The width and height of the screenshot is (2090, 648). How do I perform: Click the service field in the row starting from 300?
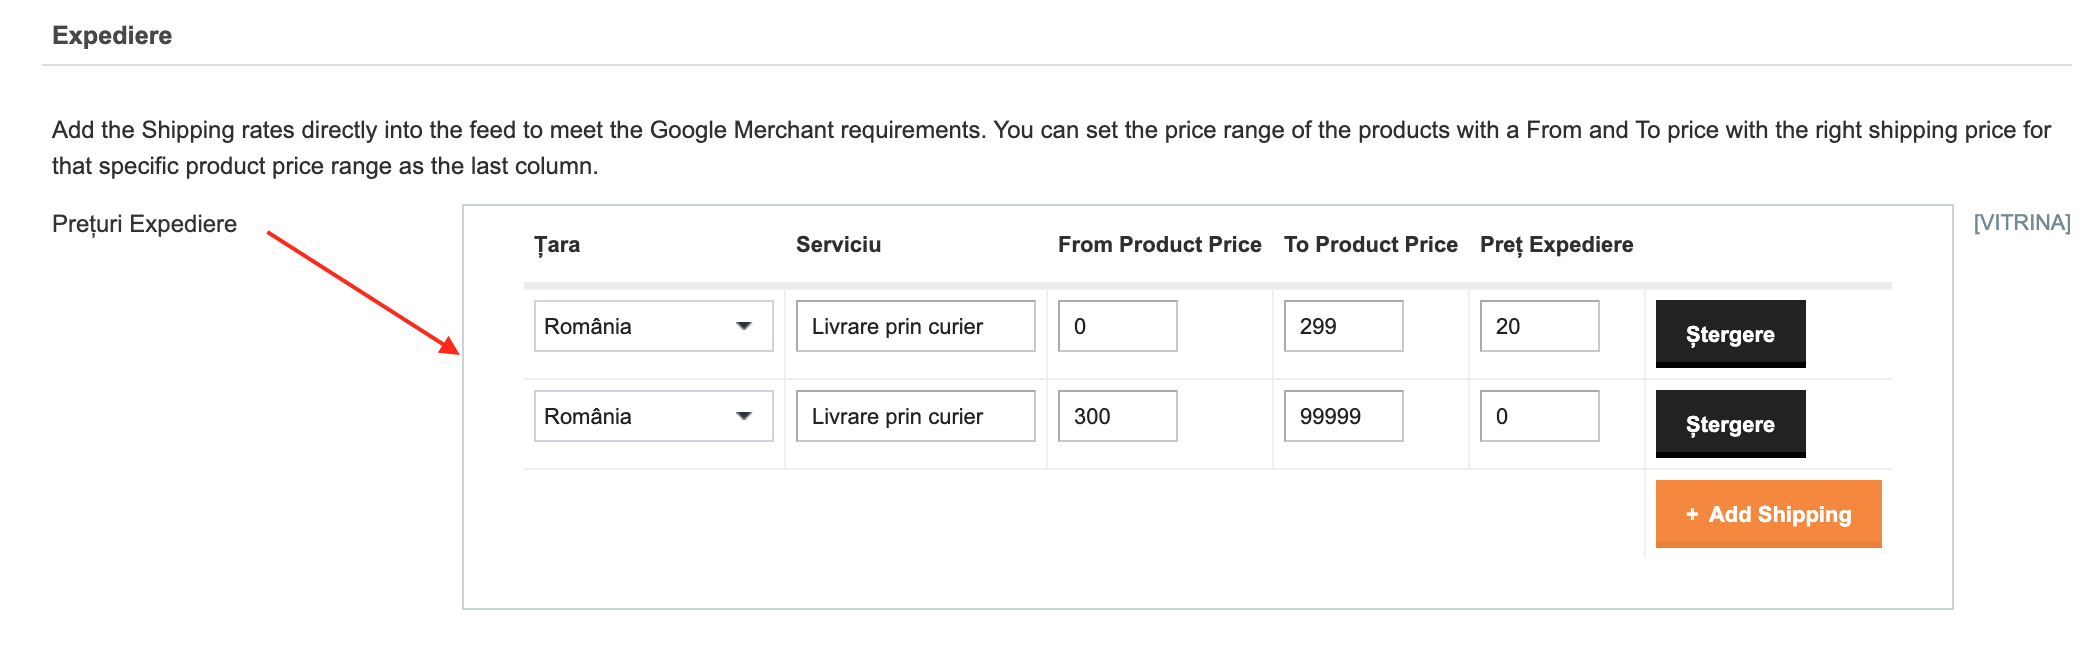click(x=915, y=416)
